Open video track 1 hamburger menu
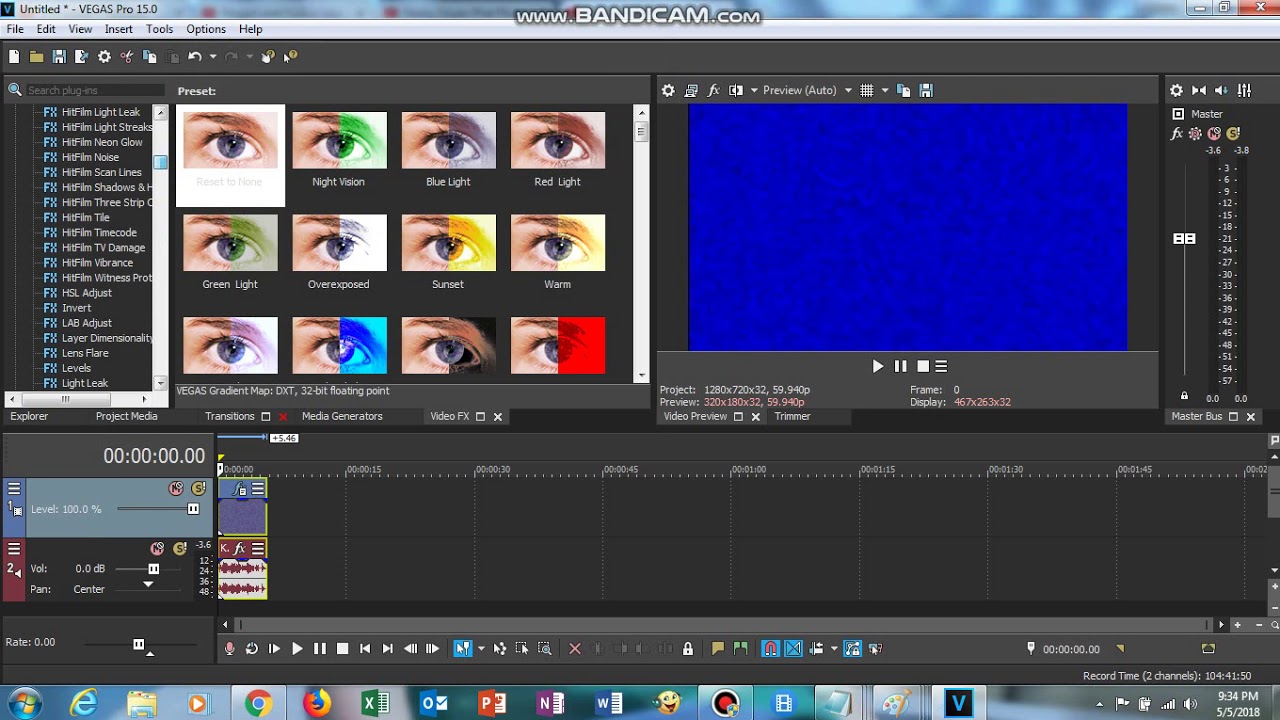 click(x=14, y=489)
